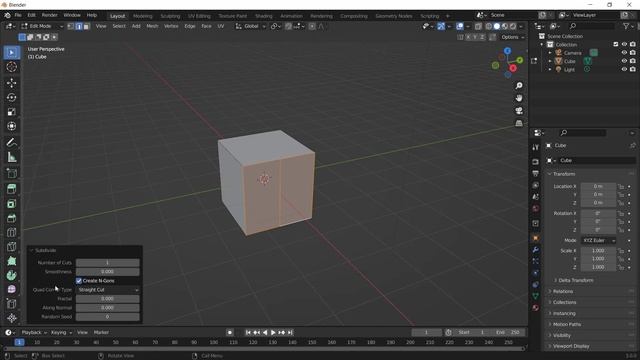The height and width of the screenshot is (360, 640).
Task: Open Global transform orientation dropdown
Action: (251, 26)
